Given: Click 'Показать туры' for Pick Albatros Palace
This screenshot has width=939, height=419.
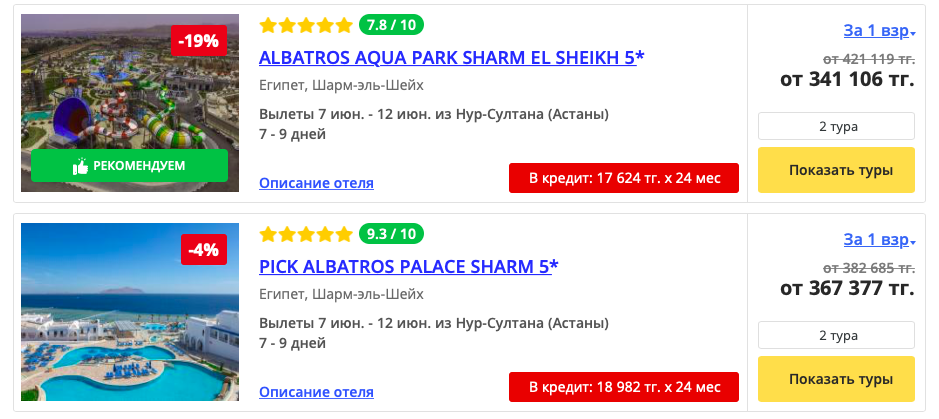Looking at the screenshot, I should [x=837, y=379].
